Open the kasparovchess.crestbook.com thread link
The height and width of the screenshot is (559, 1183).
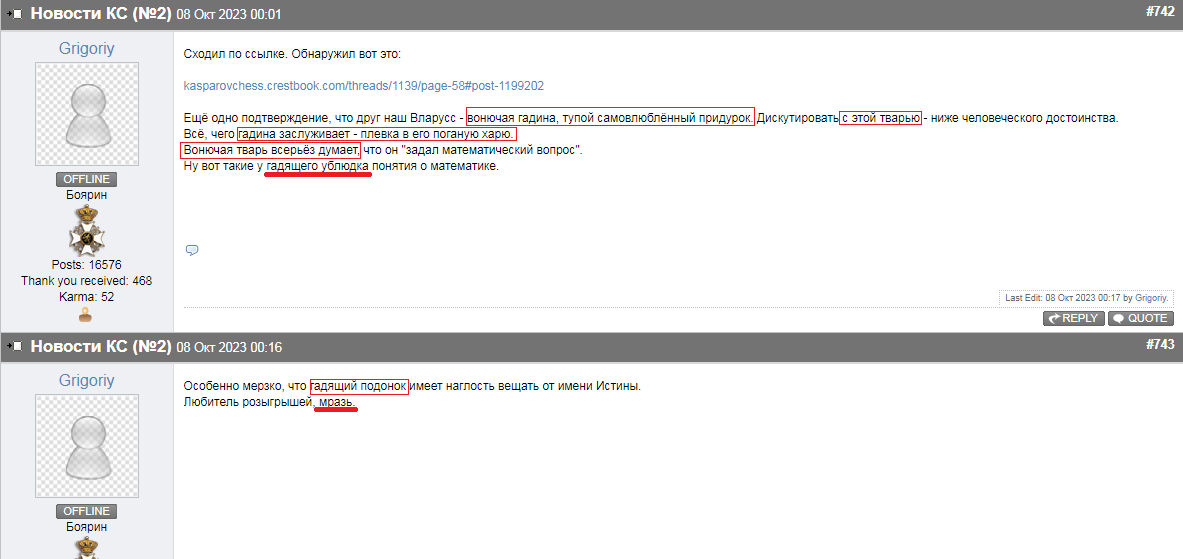pyautogui.click(x=364, y=86)
